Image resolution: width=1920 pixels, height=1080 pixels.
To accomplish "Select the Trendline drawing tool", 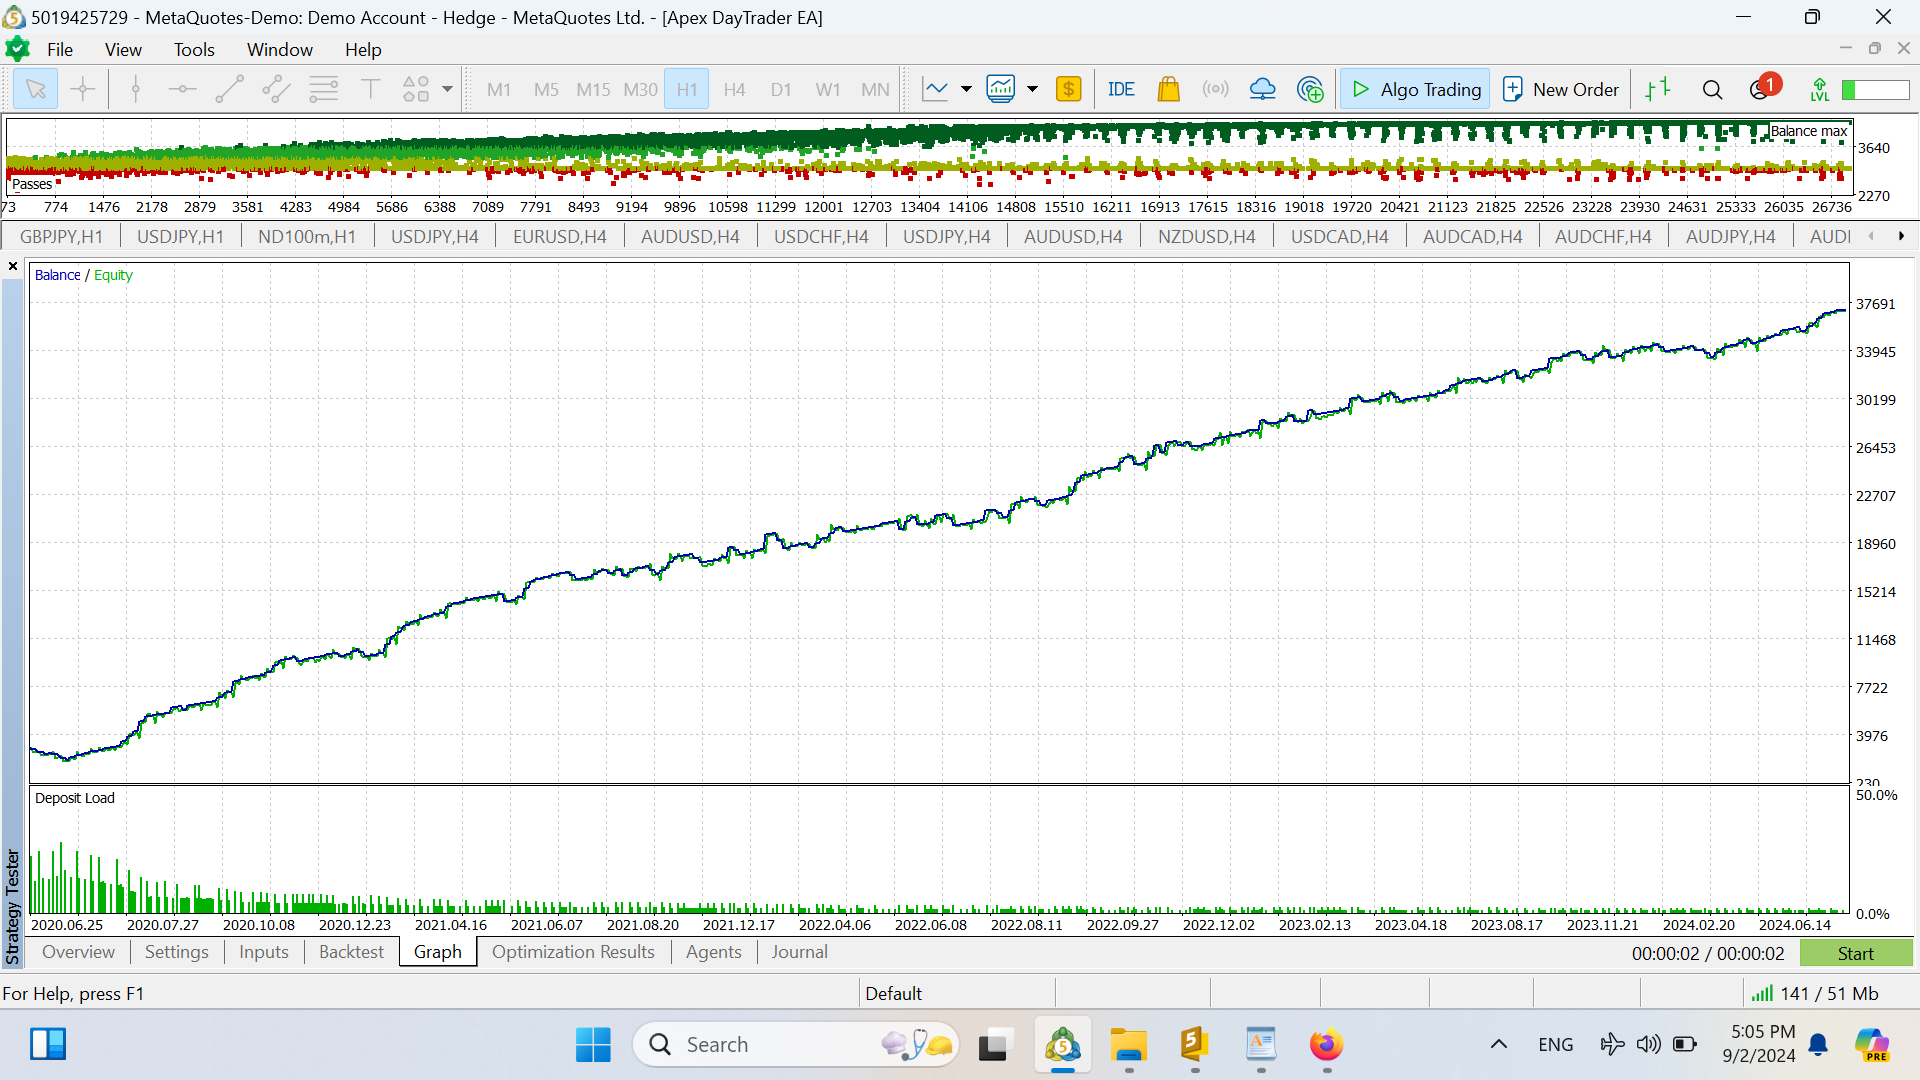I will click(x=229, y=88).
